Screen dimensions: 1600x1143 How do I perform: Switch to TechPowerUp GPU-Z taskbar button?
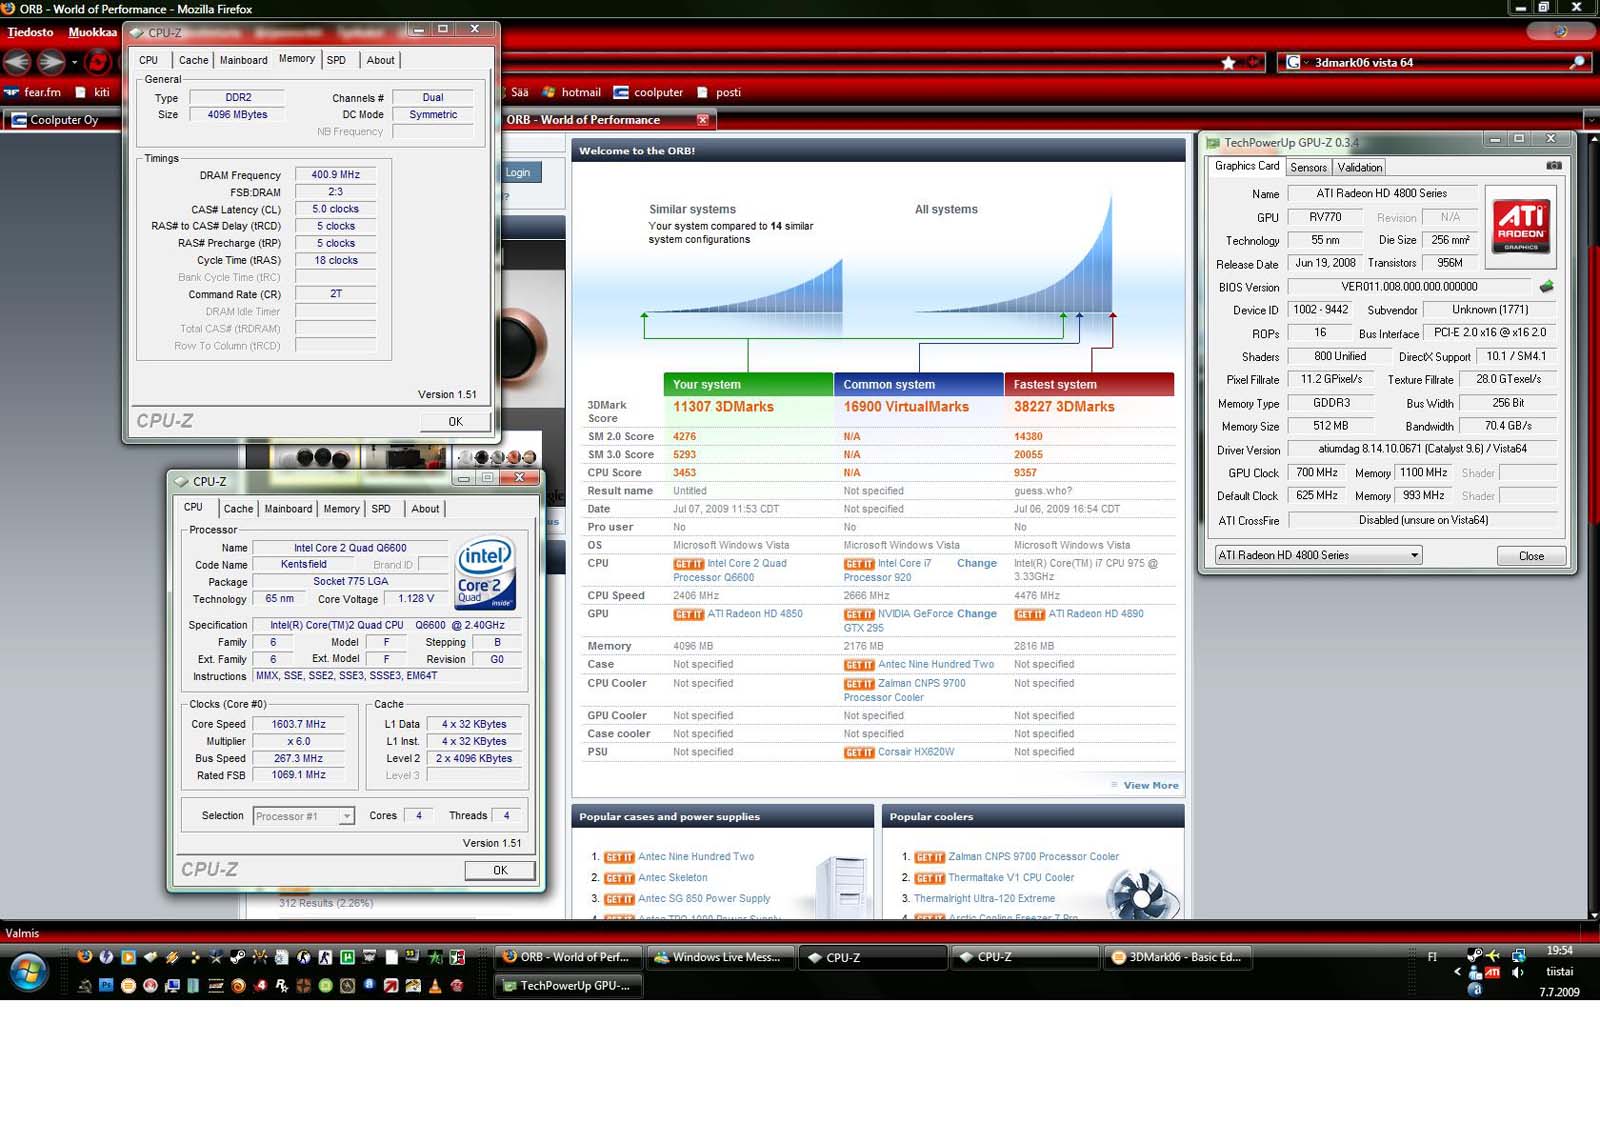[570, 985]
